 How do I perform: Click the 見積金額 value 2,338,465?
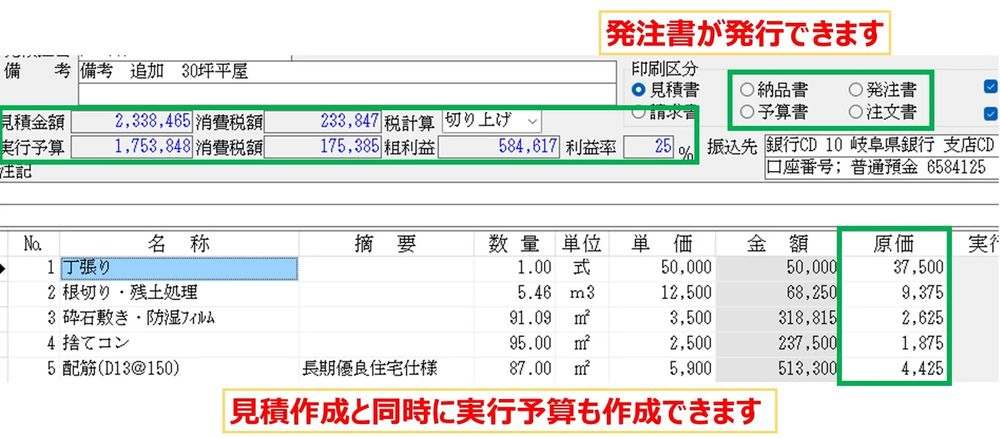pos(131,121)
